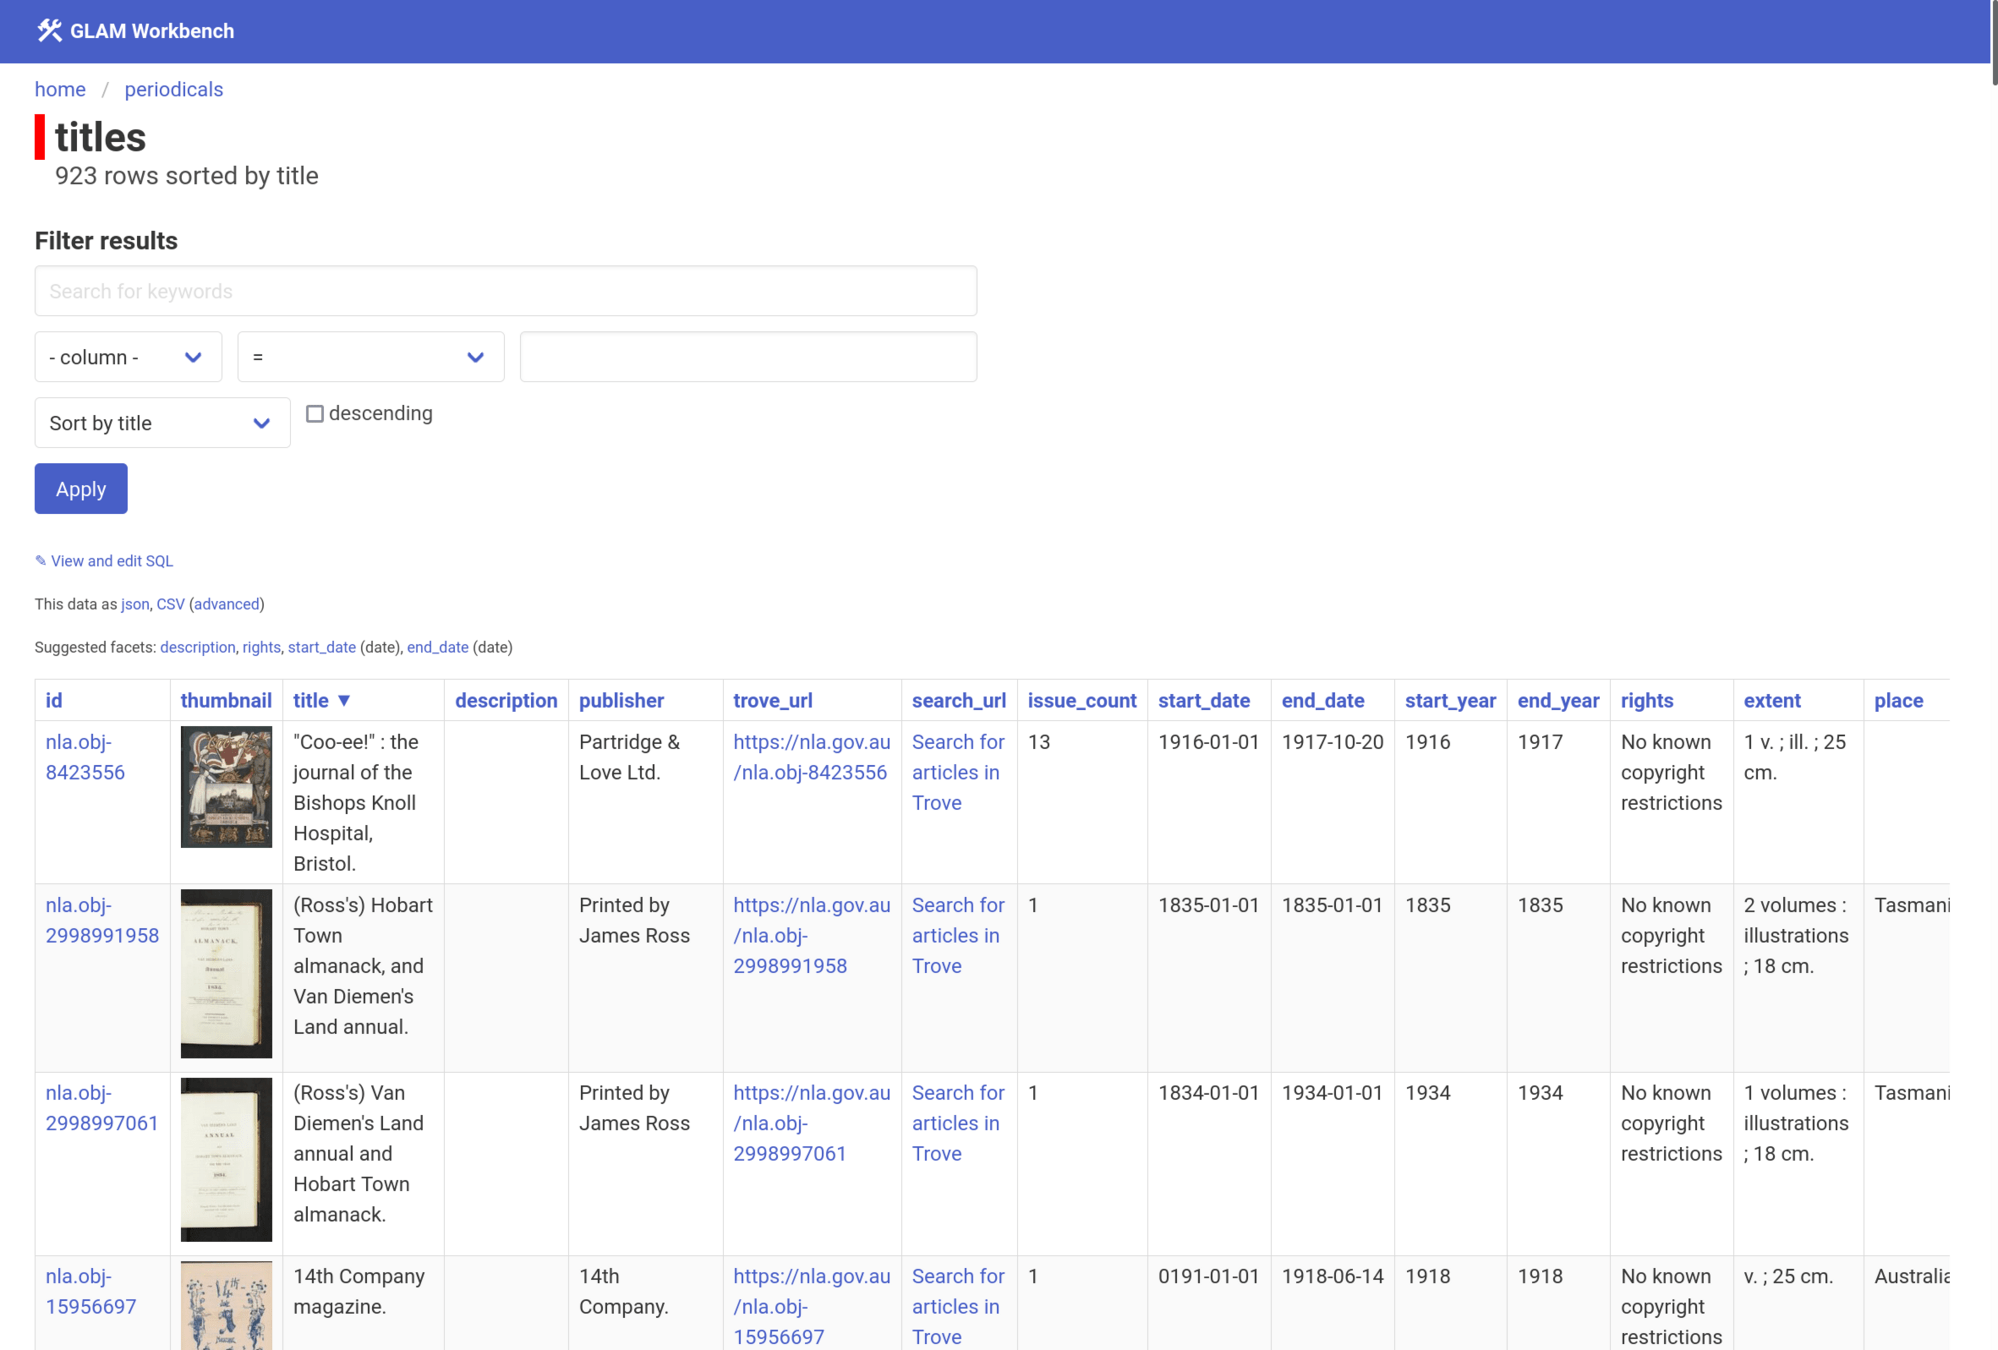Download data via the CSV link

tap(170, 604)
